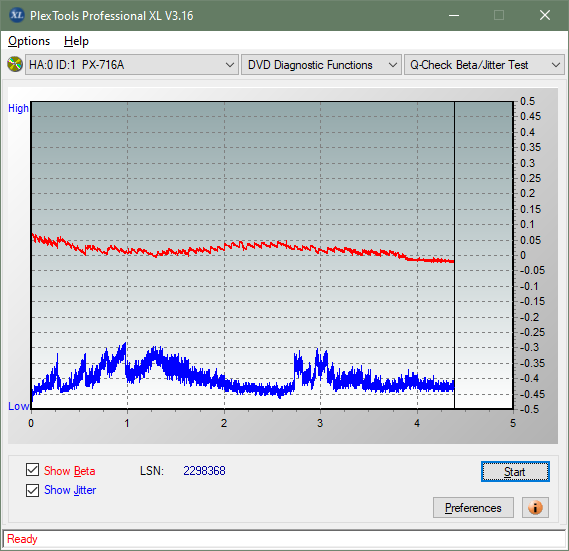
Task: Toggle the Show Jitter checkbox
Action: [32, 490]
